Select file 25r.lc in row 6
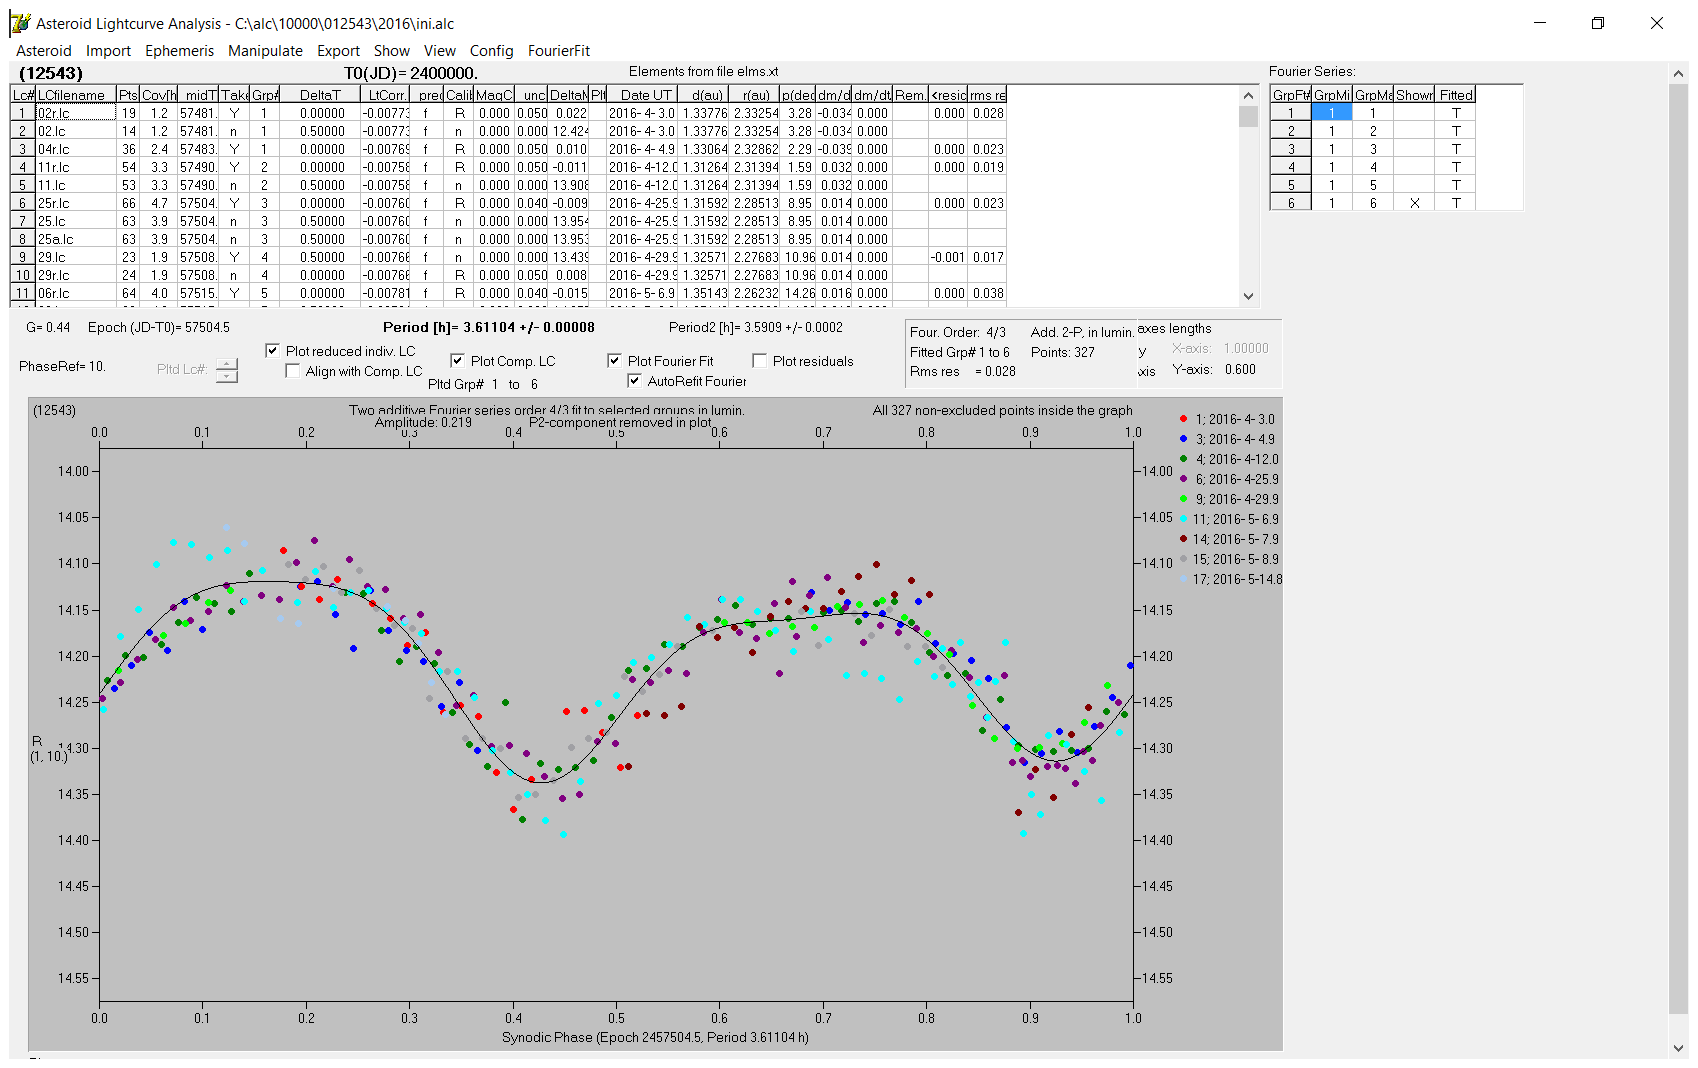The height and width of the screenshot is (1068, 1698). click(75, 203)
